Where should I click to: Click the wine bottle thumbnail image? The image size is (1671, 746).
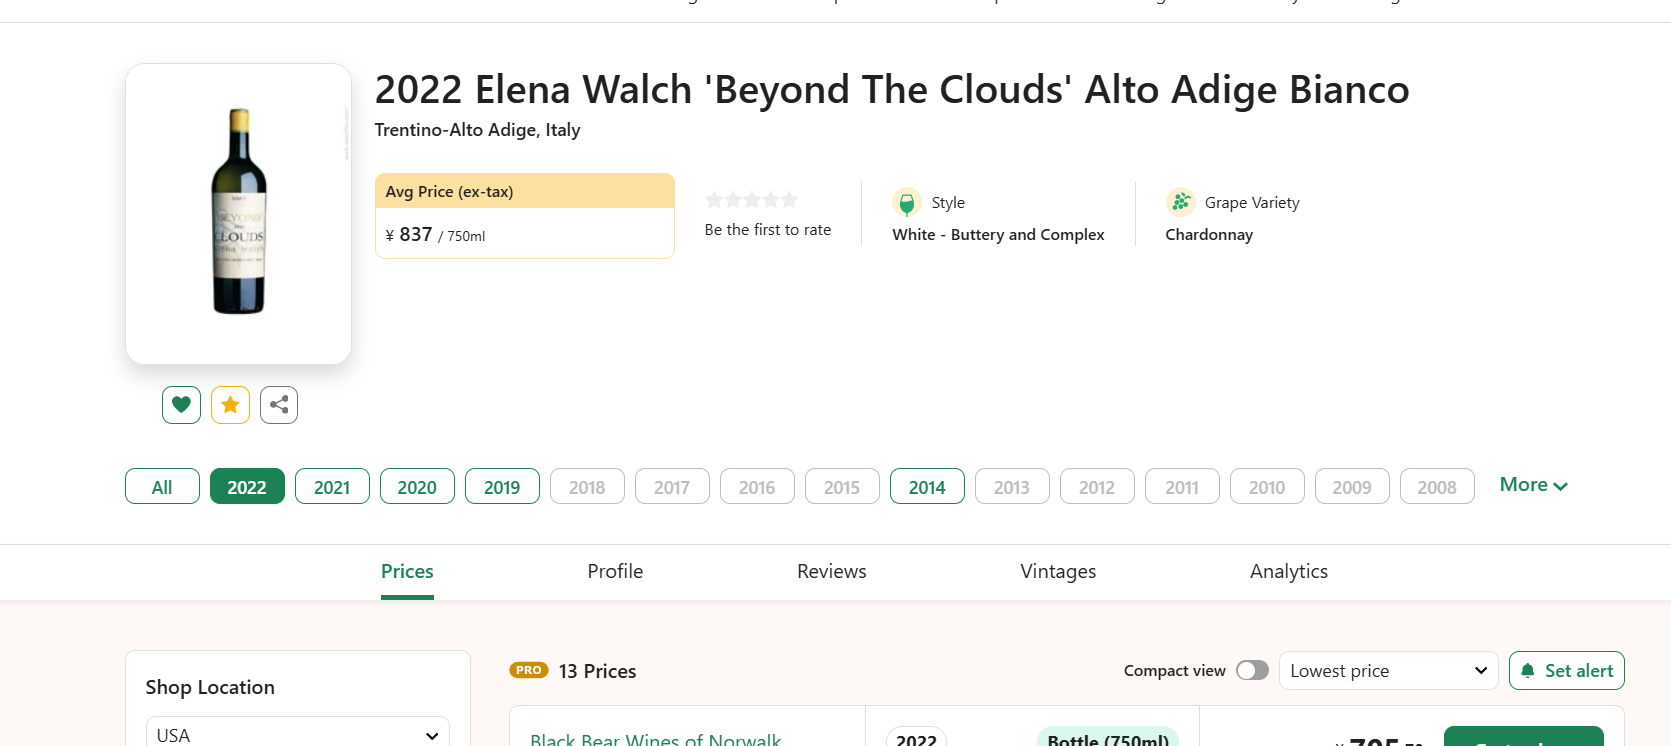pos(238,213)
